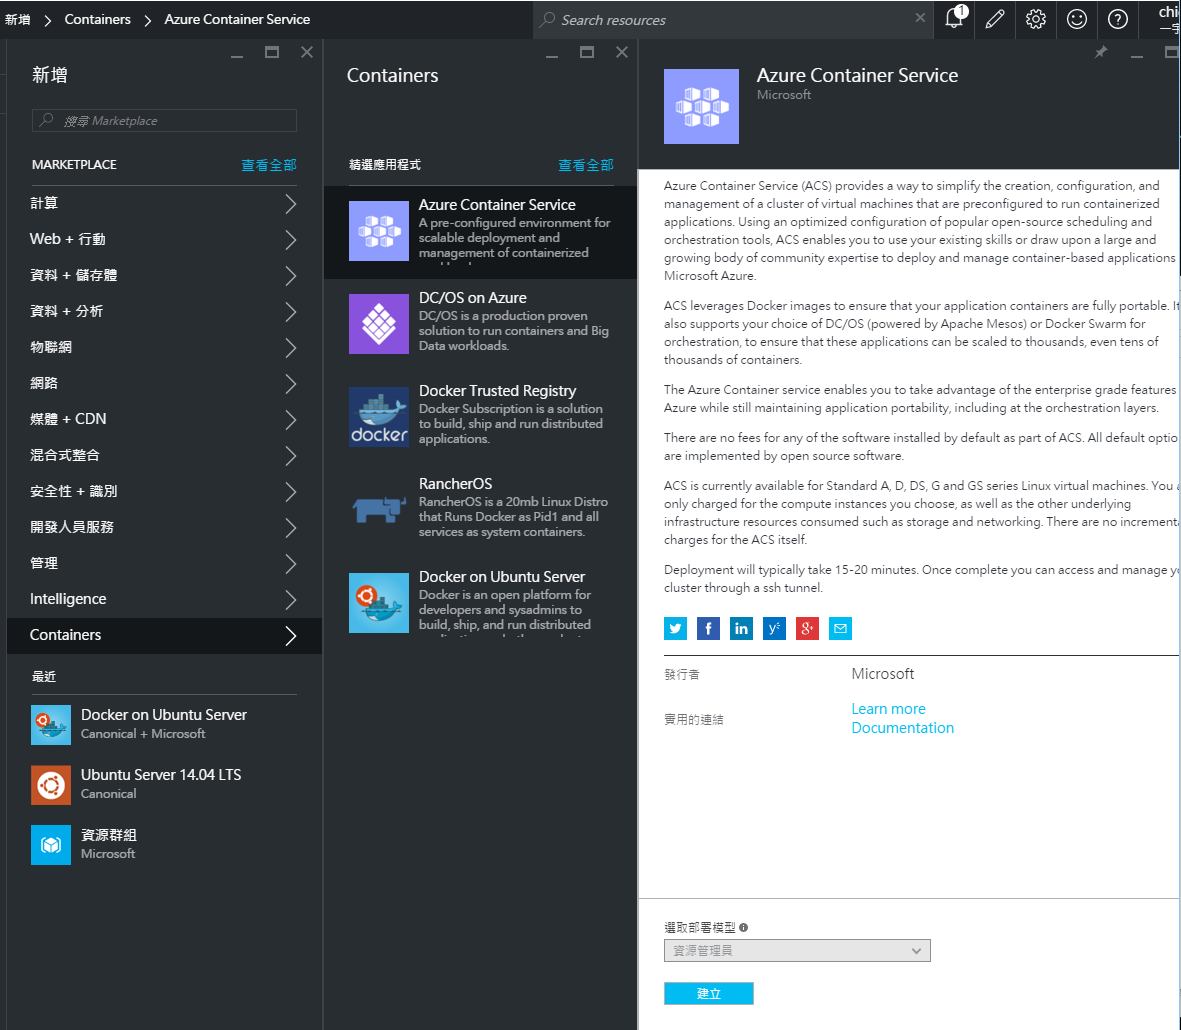This screenshot has width=1181, height=1030.
Task: Select Ubuntu Server 14.04 LTS icon
Action: coord(51,785)
